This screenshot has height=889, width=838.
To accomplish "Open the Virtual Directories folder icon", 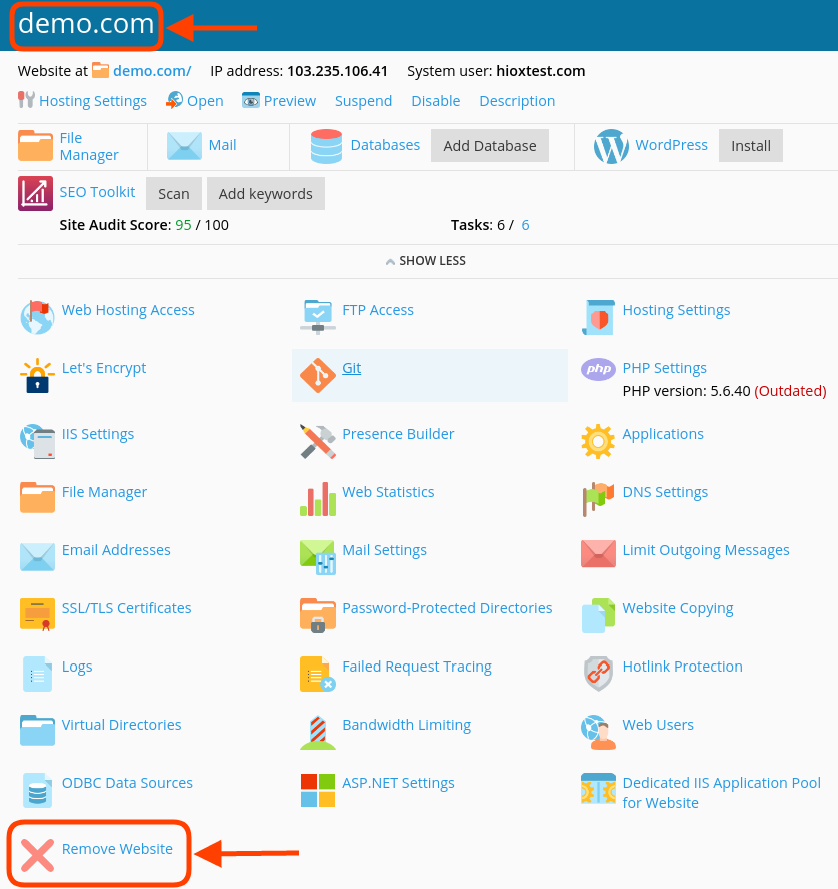I will pos(37,730).
